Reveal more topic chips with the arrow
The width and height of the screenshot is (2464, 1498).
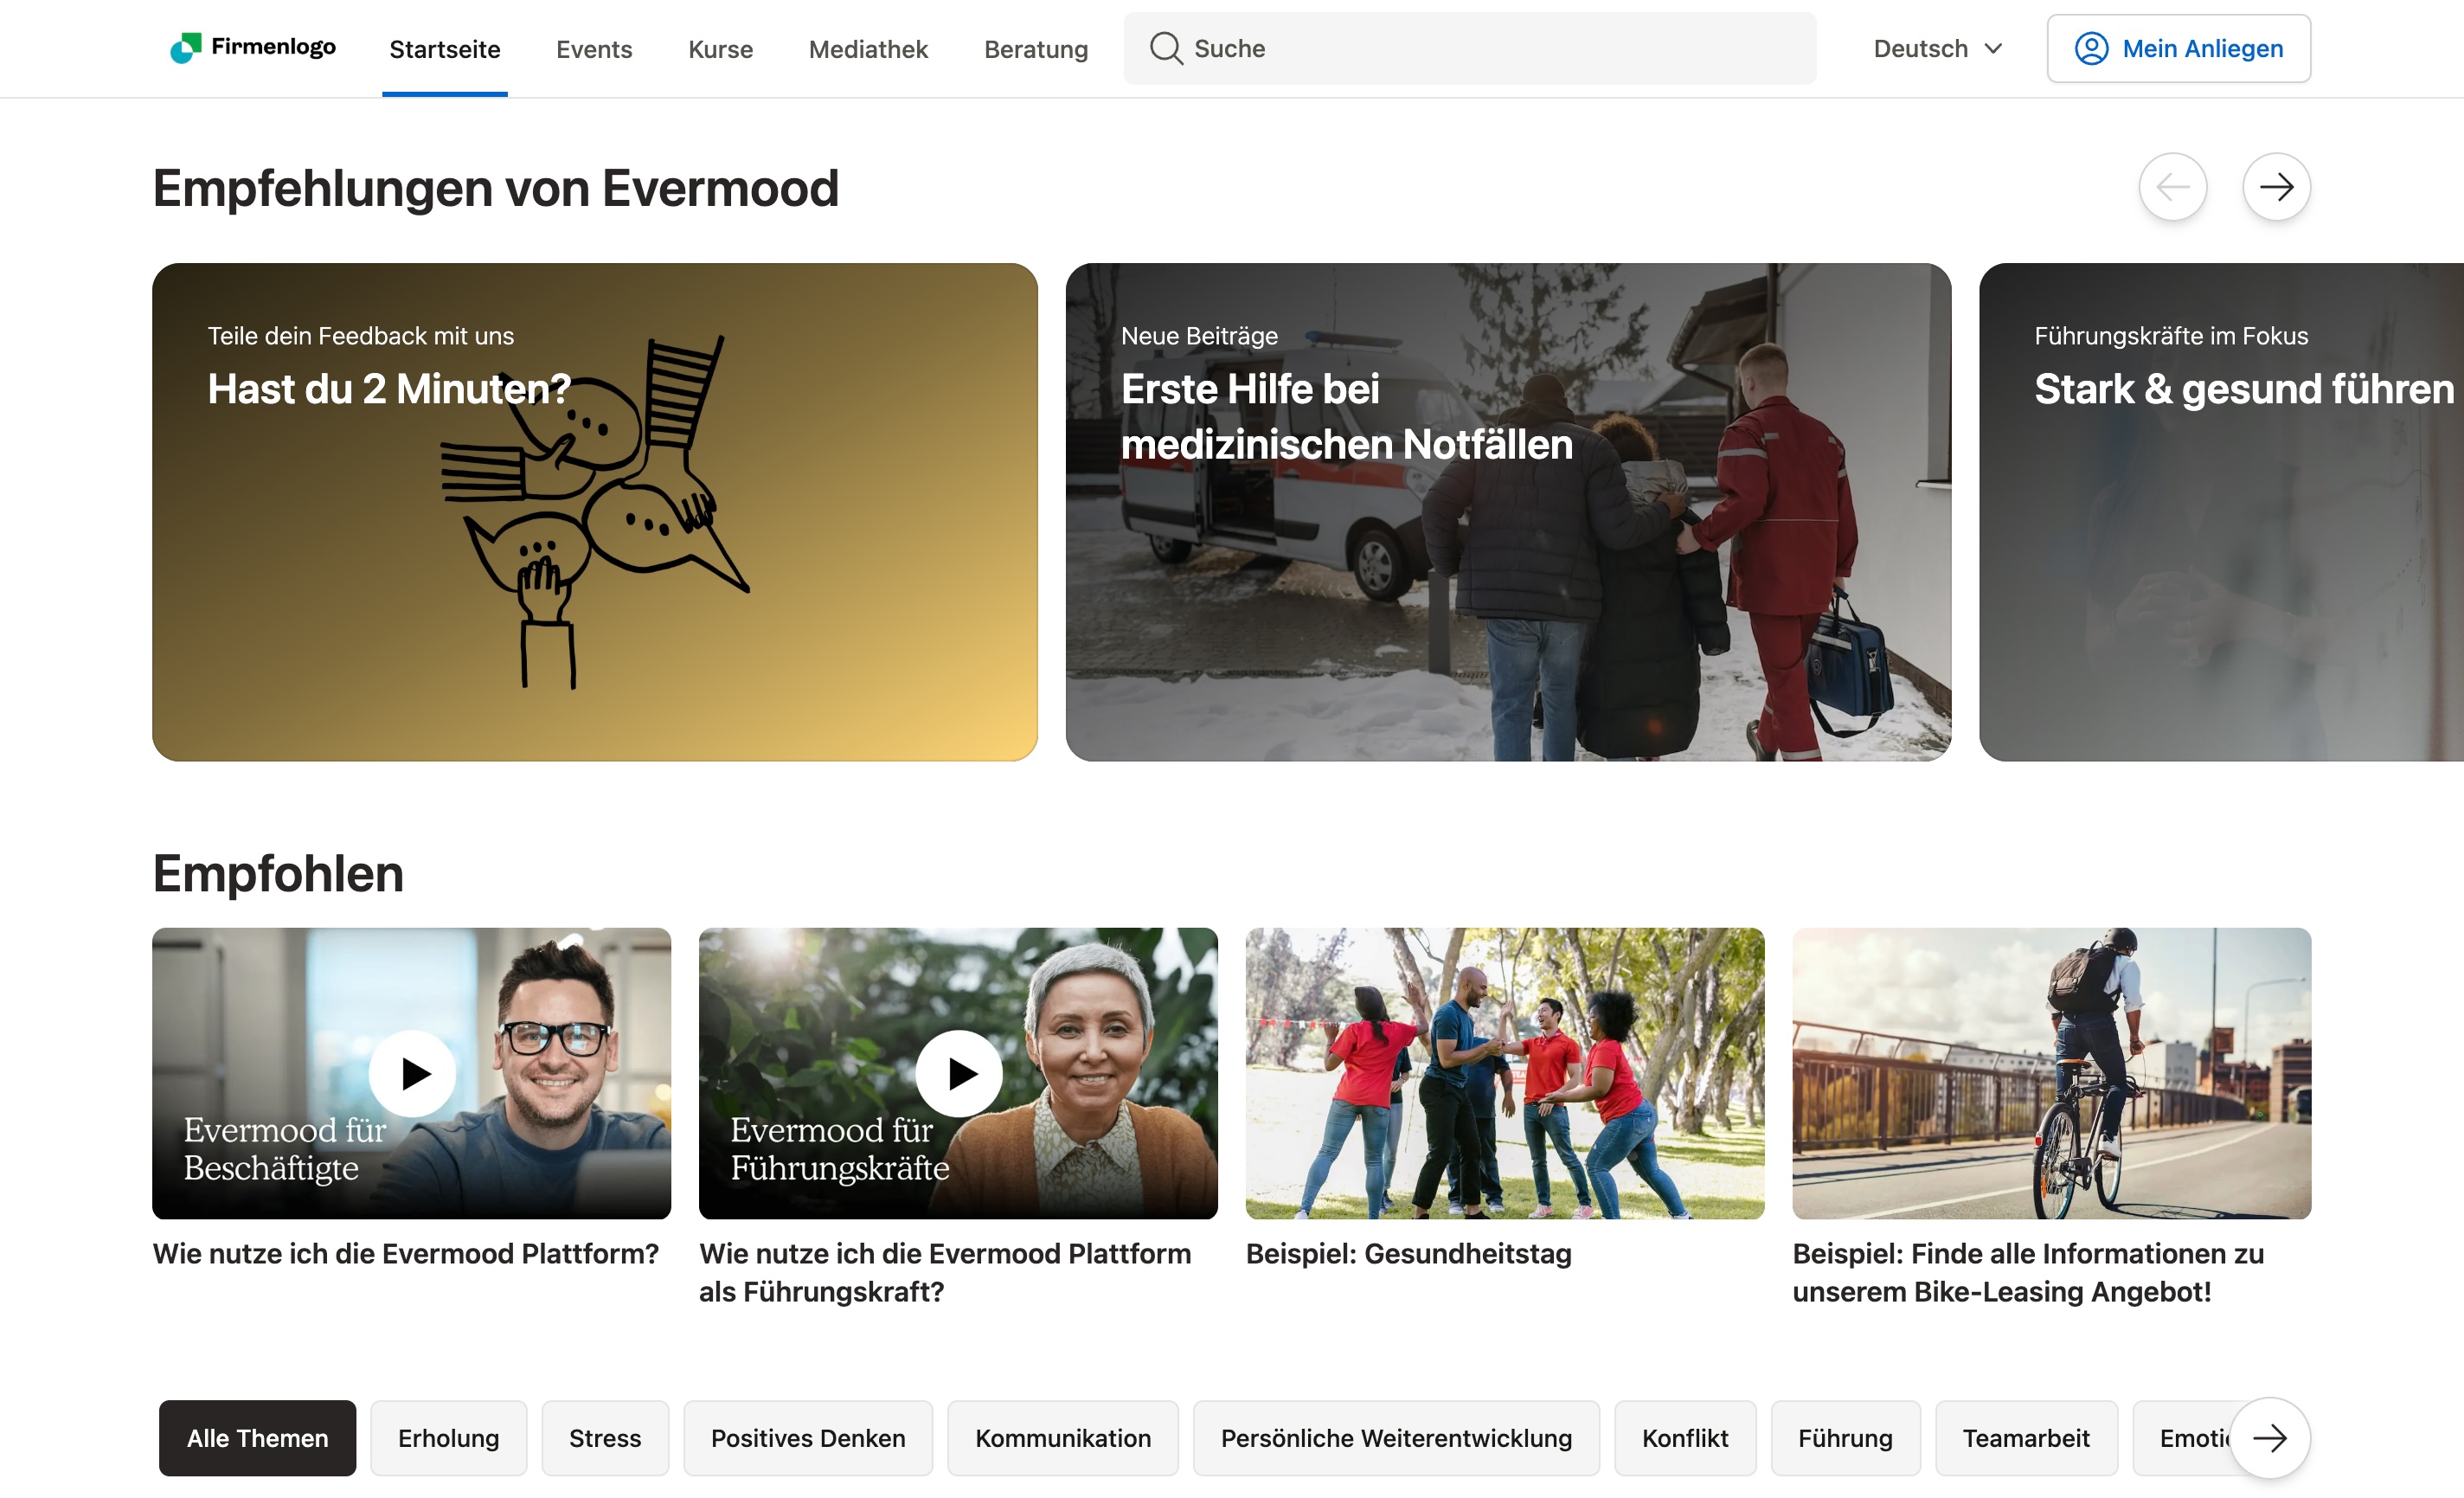(2270, 1438)
